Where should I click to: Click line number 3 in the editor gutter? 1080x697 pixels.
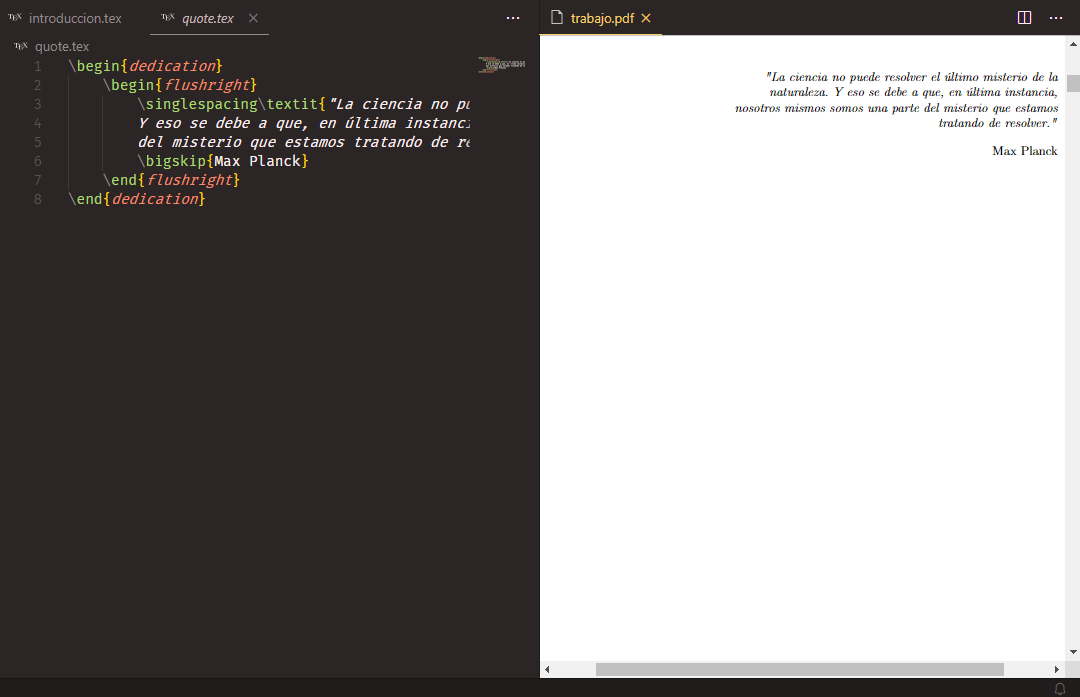pos(37,104)
